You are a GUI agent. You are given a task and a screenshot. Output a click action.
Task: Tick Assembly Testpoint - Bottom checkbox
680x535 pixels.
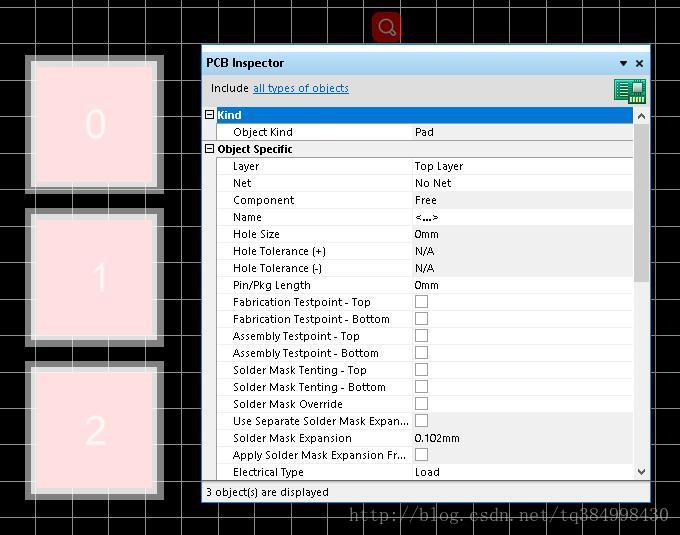[x=421, y=352]
